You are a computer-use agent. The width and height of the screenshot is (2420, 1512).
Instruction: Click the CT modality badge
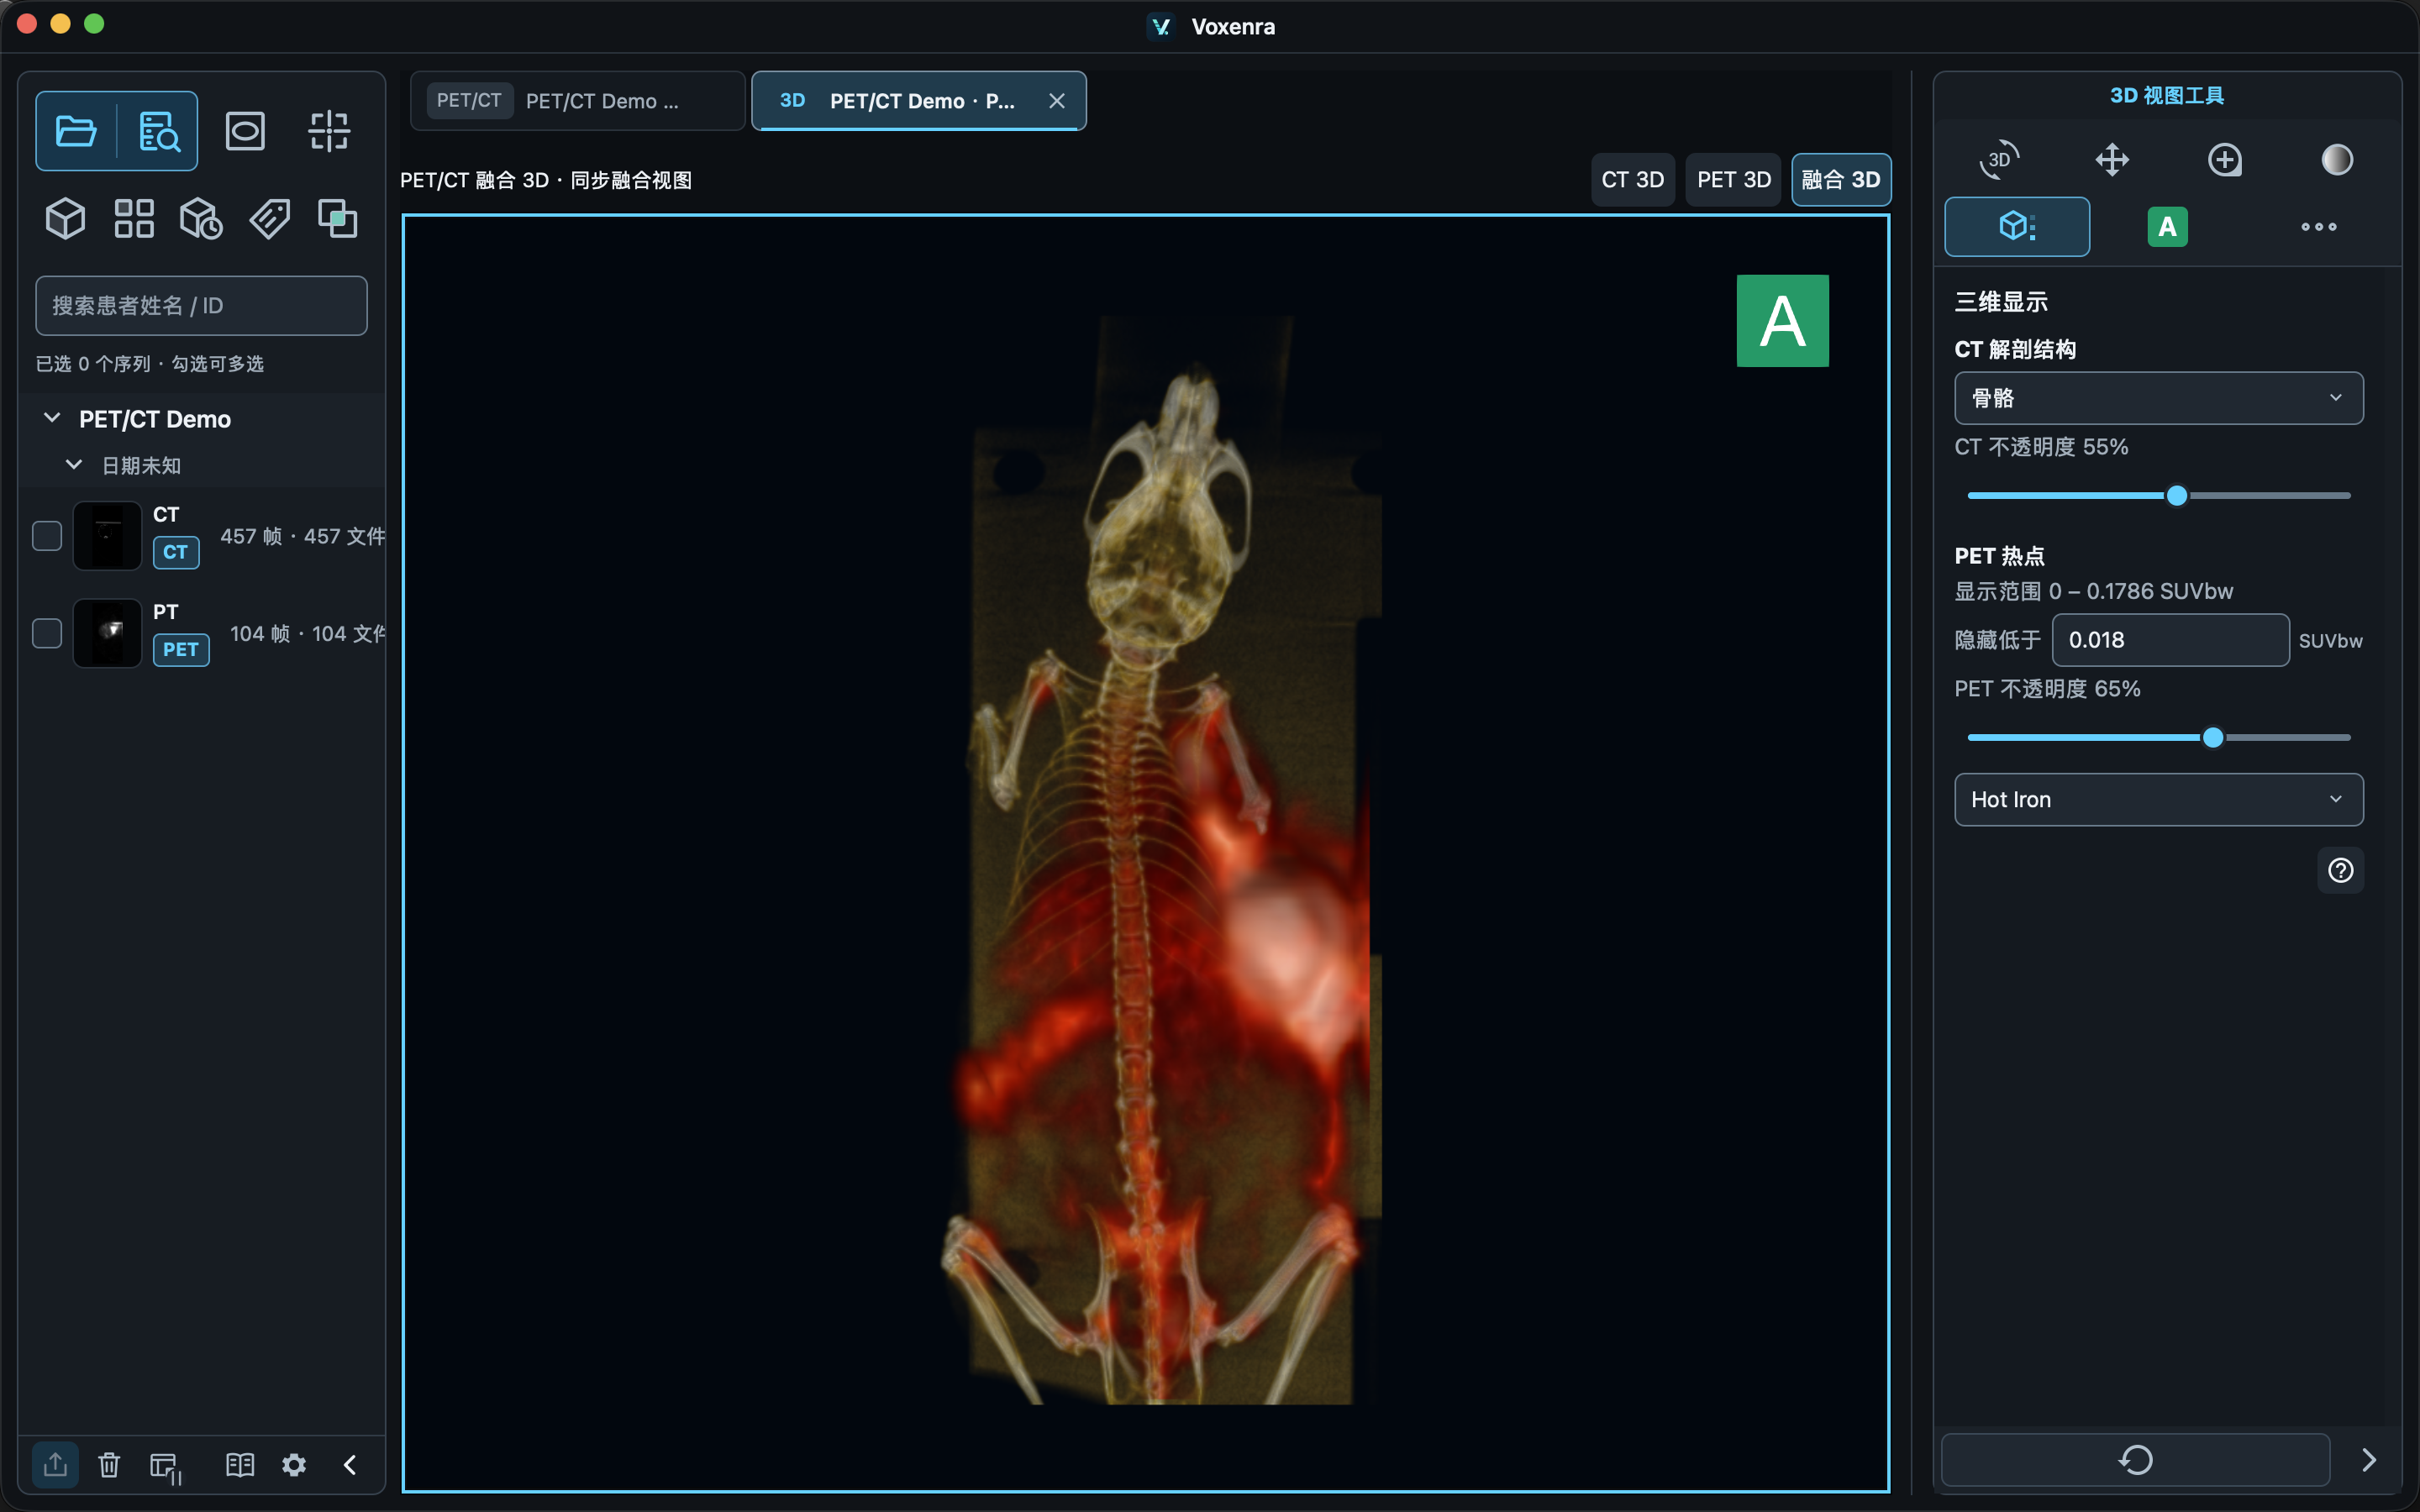176,552
